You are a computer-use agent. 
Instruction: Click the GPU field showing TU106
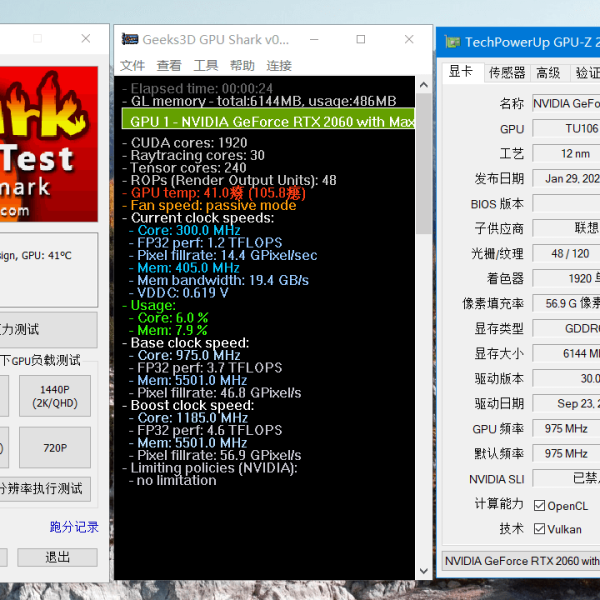(x=566, y=129)
